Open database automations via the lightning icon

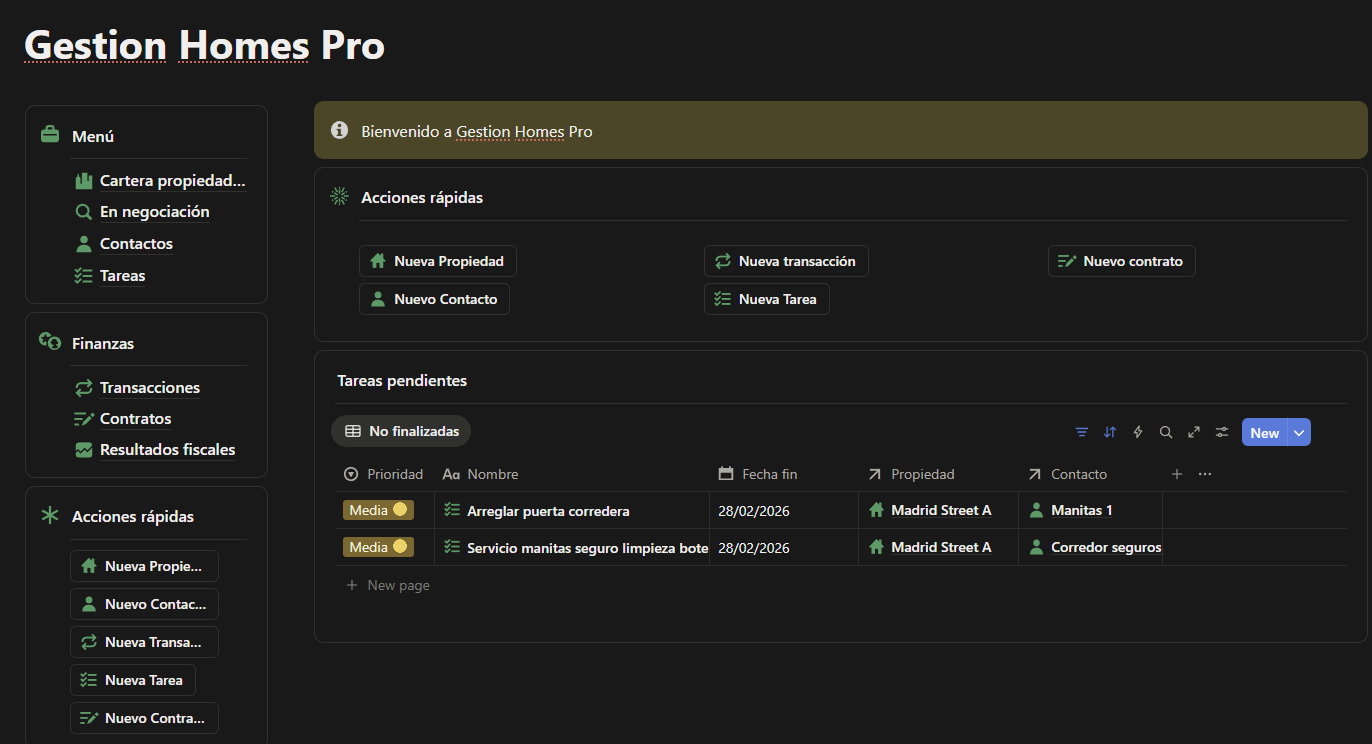pos(1137,431)
